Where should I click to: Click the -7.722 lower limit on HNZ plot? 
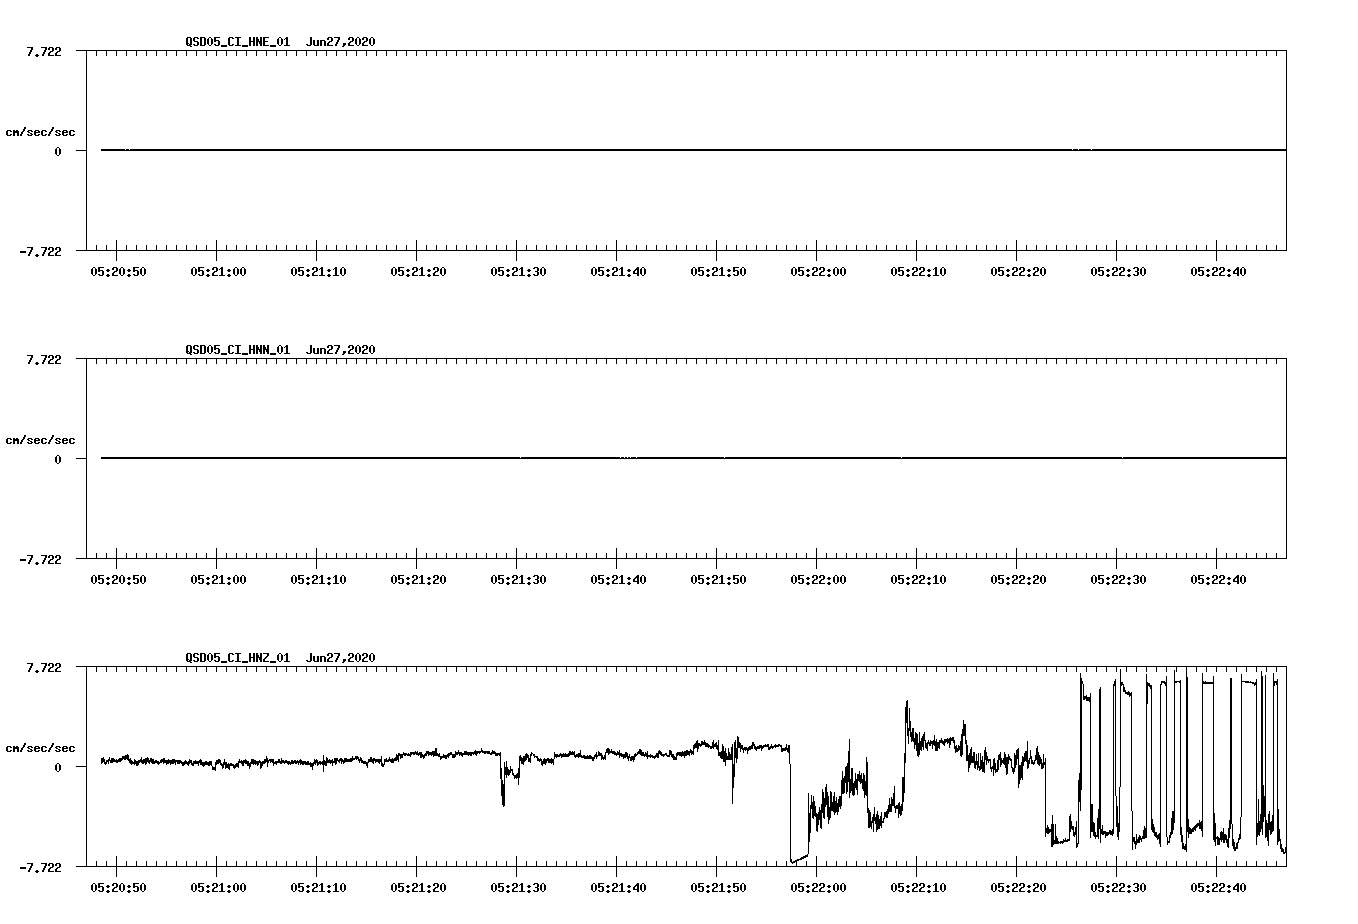tap(40, 868)
